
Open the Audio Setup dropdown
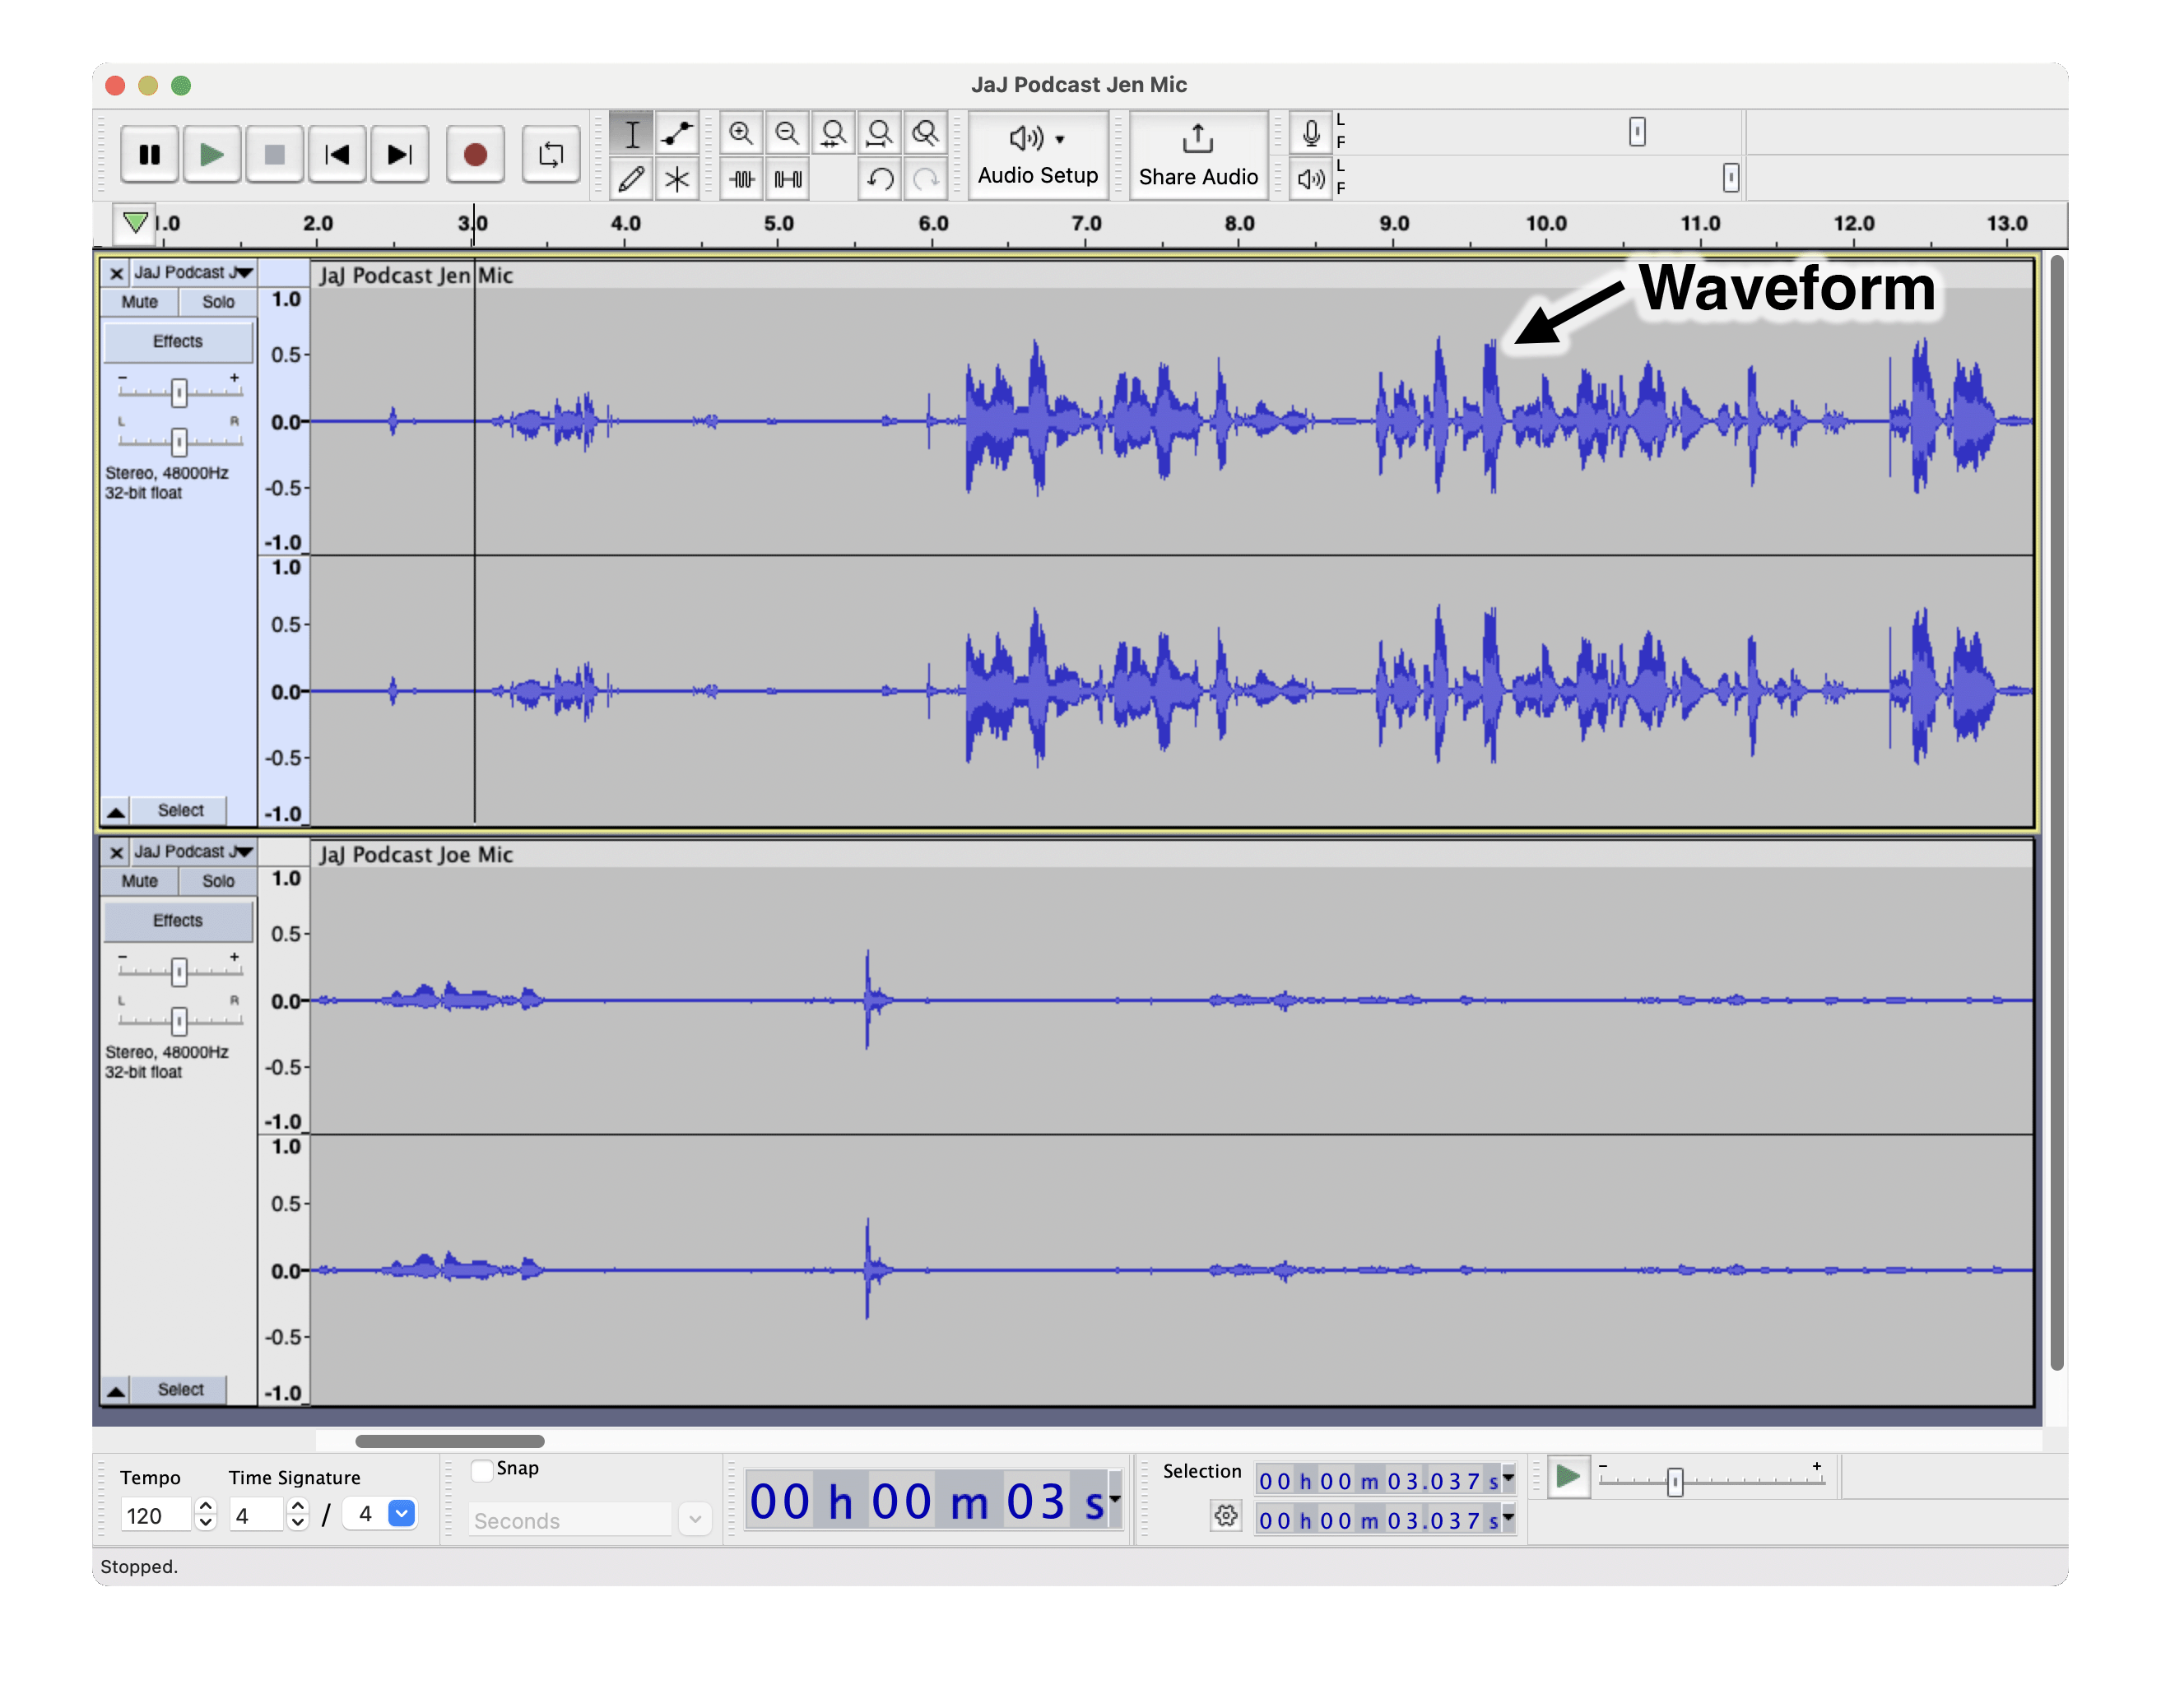[1036, 154]
